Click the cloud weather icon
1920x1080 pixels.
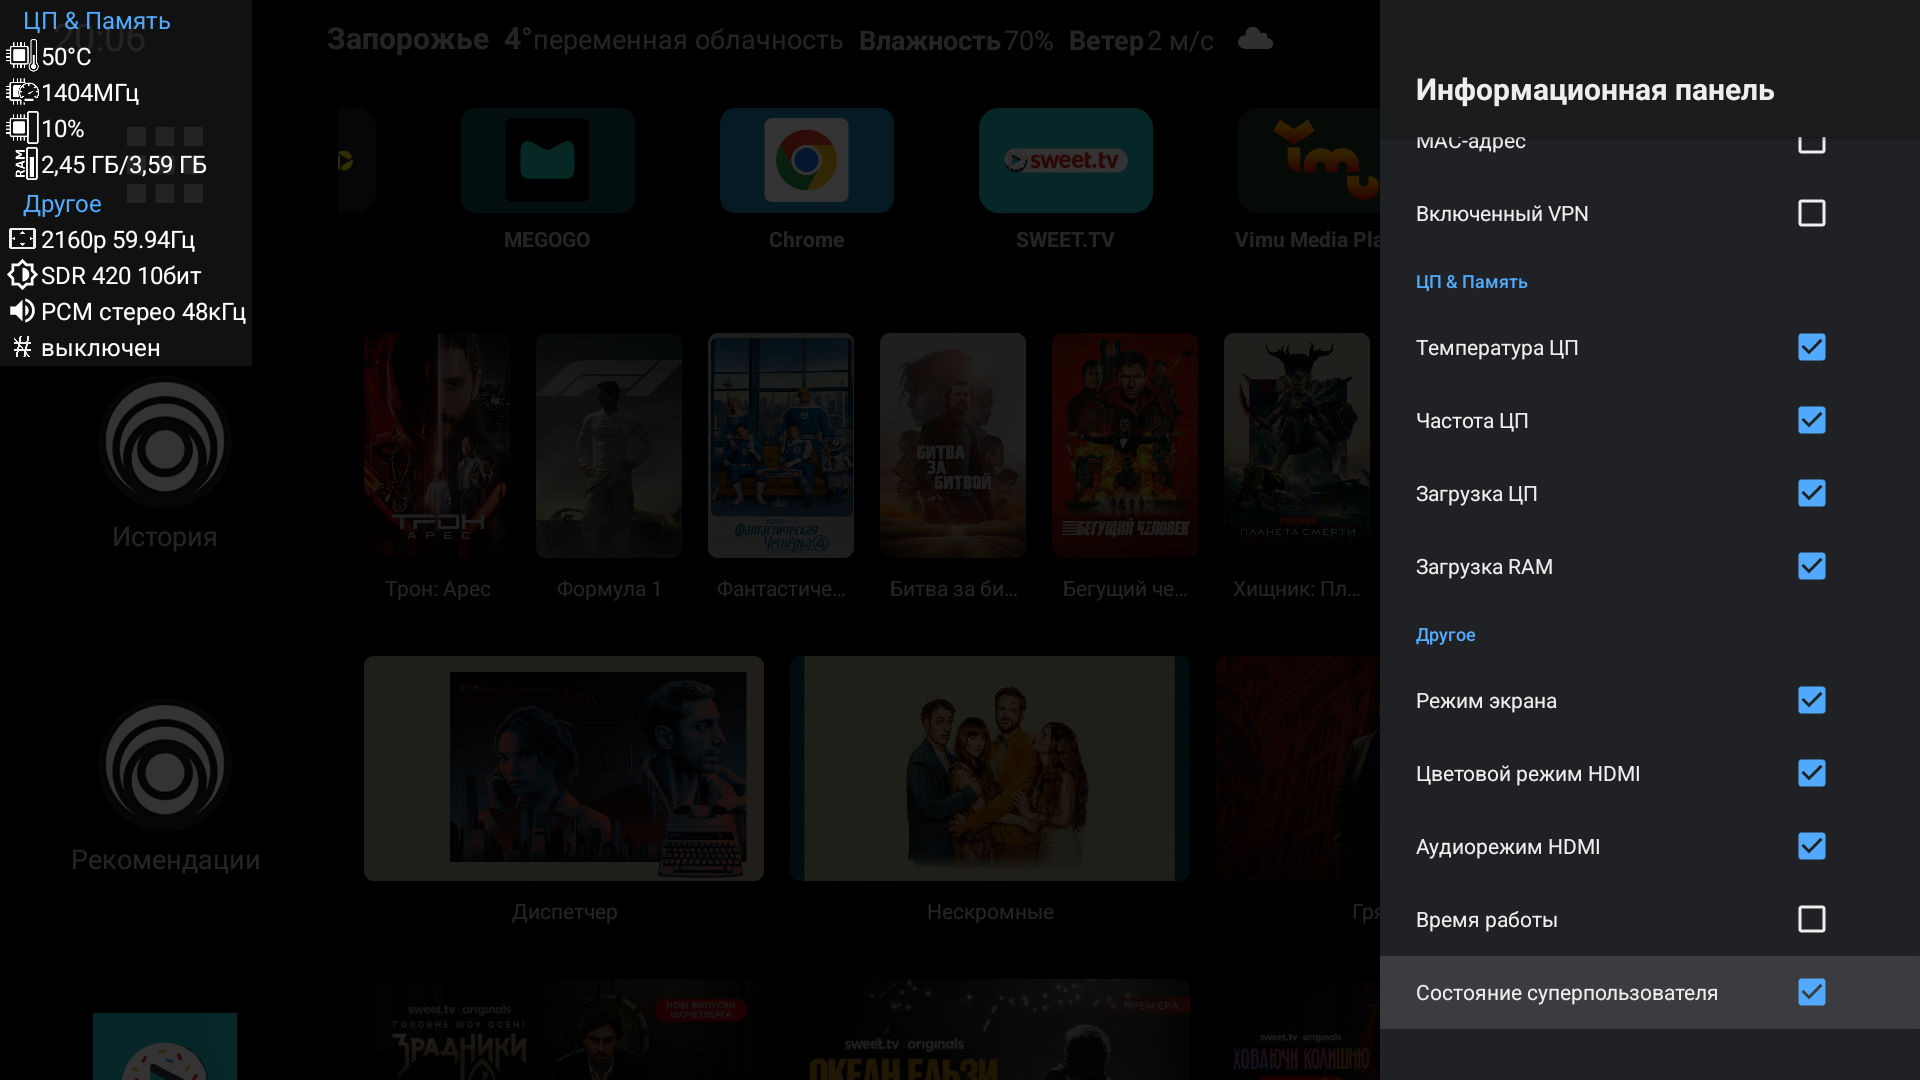1255,40
